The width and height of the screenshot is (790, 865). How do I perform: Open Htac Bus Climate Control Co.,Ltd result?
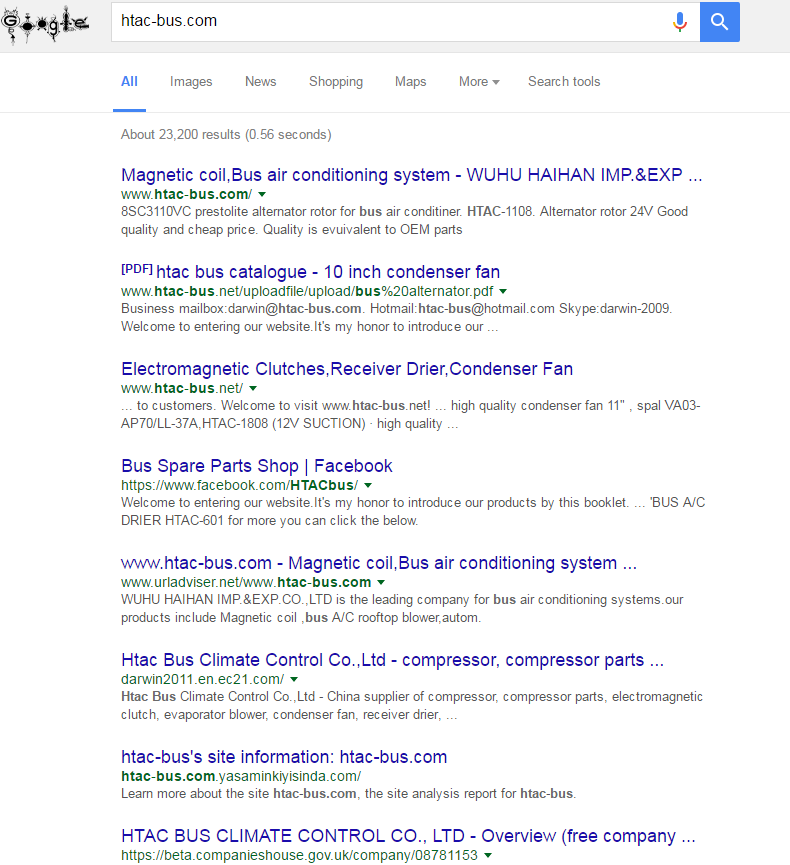tap(392, 660)
